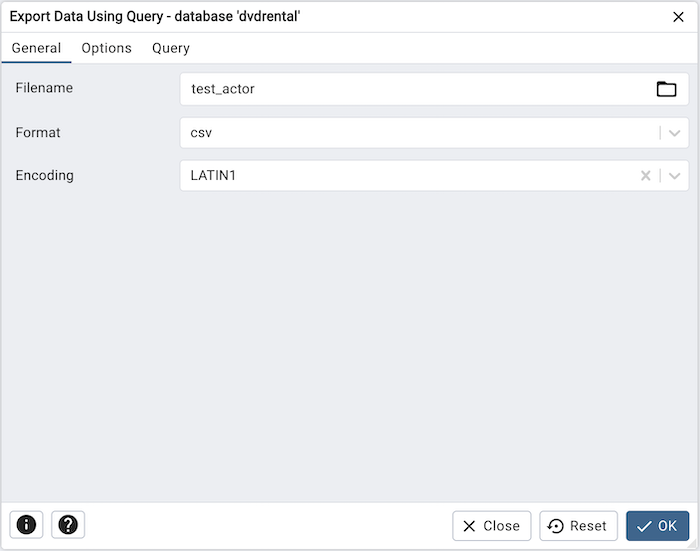Click the info icon at bottom left
The width and height of the screenshot is (700, 551).
[27, 525]
